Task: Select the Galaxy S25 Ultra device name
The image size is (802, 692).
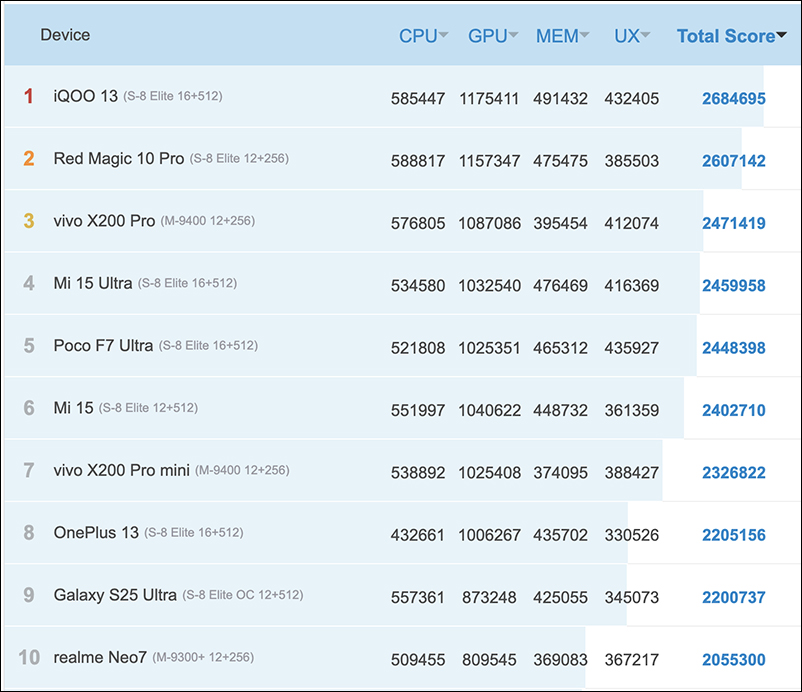Action: [115, 595]
